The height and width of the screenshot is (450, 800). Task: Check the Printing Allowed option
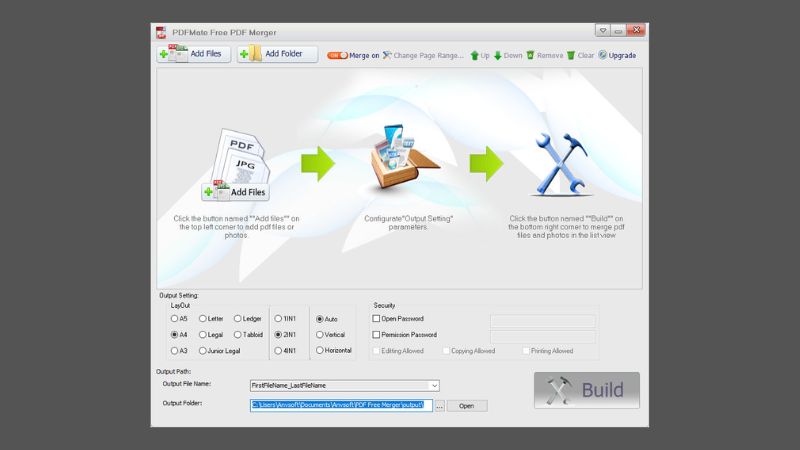pyautogui.click(x=526, y=351)
